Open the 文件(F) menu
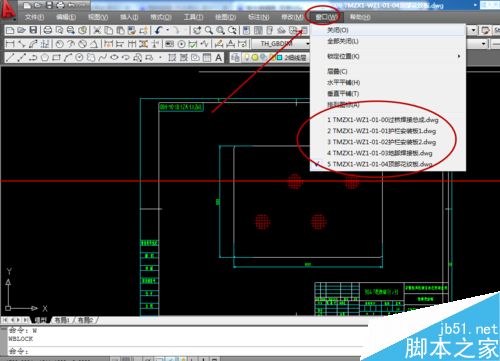The width and height of the screenshot is (500, 361). pyautogui.click(x=34, y=17)
